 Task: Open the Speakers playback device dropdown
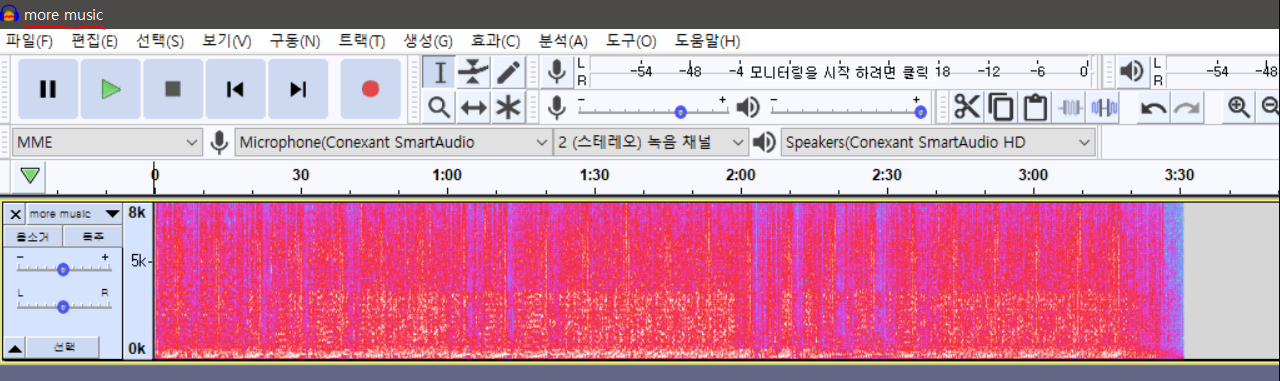938,142
